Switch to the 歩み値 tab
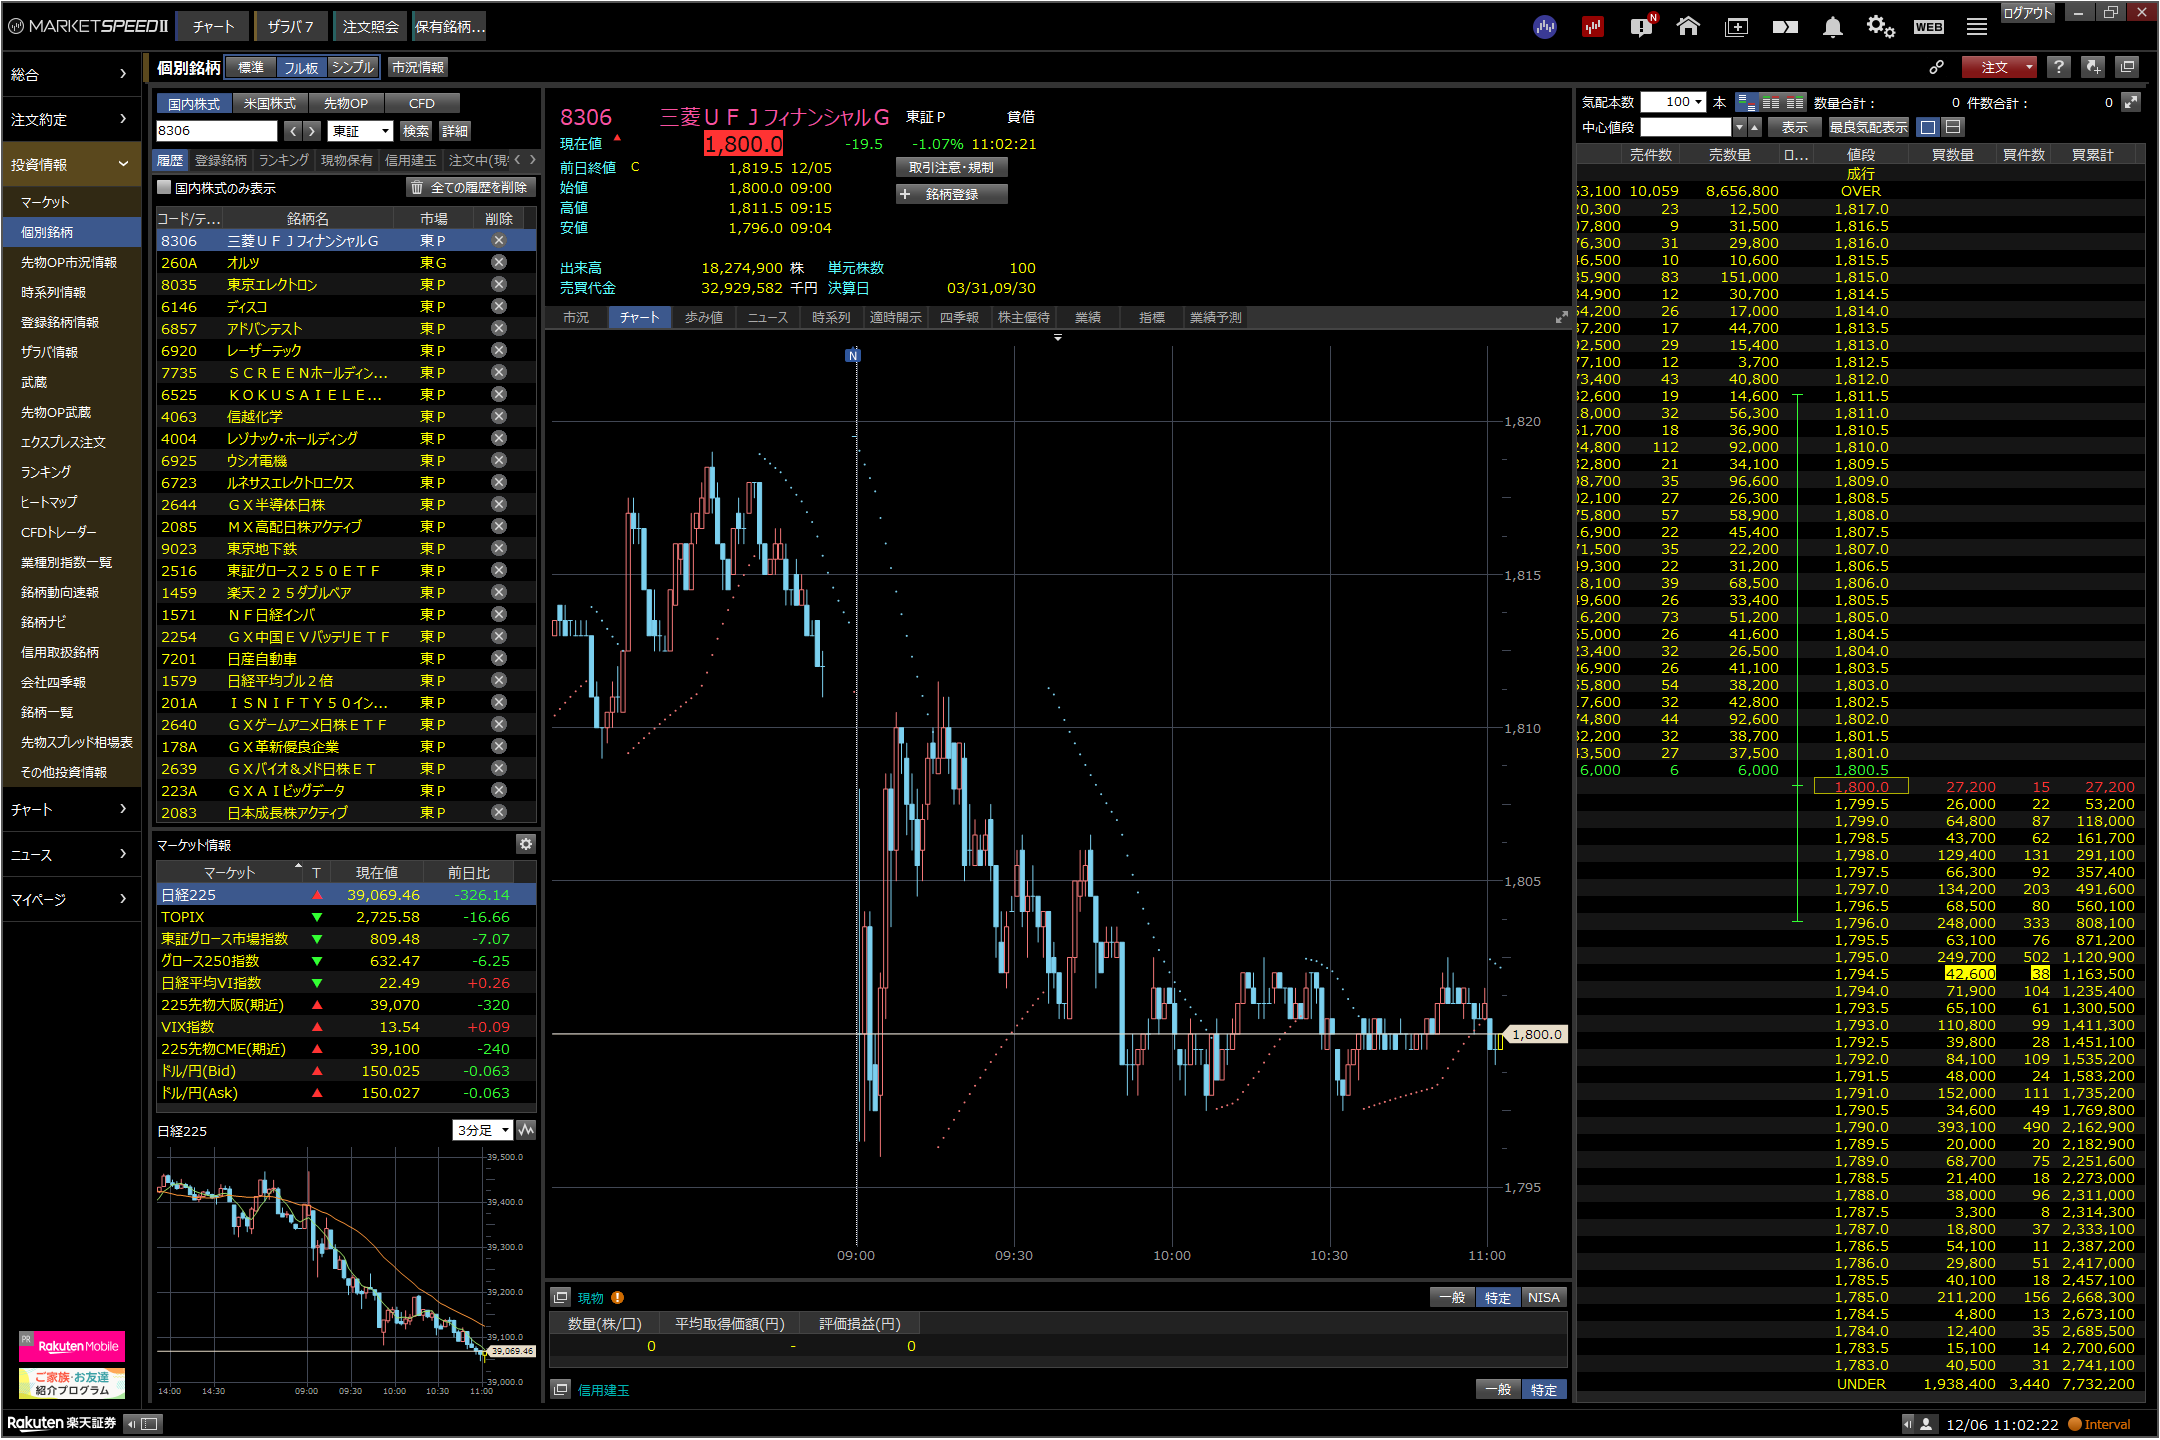This screenshot has height=1440, width=2160. [703, 317]
